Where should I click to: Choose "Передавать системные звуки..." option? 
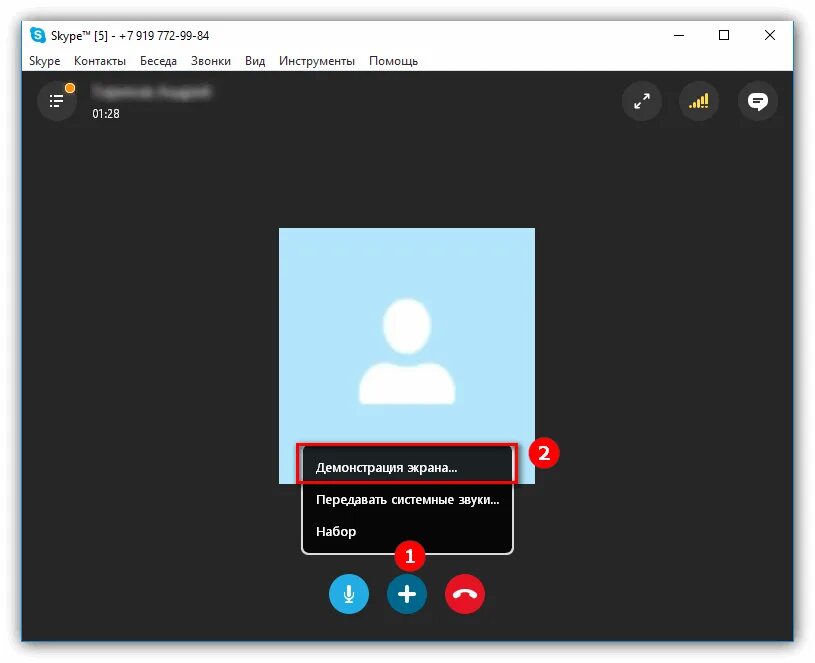pos(407,500)
